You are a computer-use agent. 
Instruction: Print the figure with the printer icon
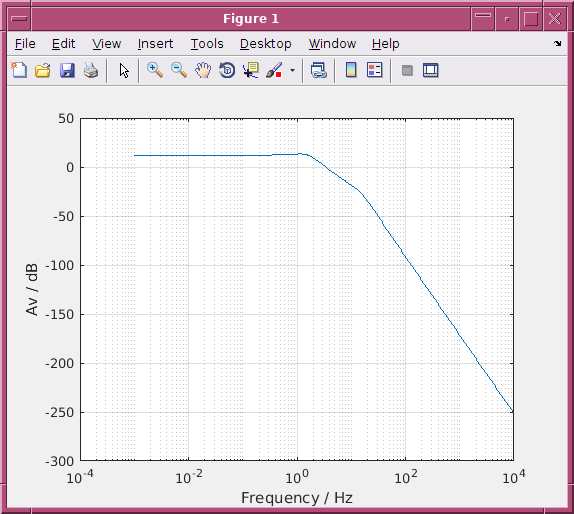(x=91, y=70)
